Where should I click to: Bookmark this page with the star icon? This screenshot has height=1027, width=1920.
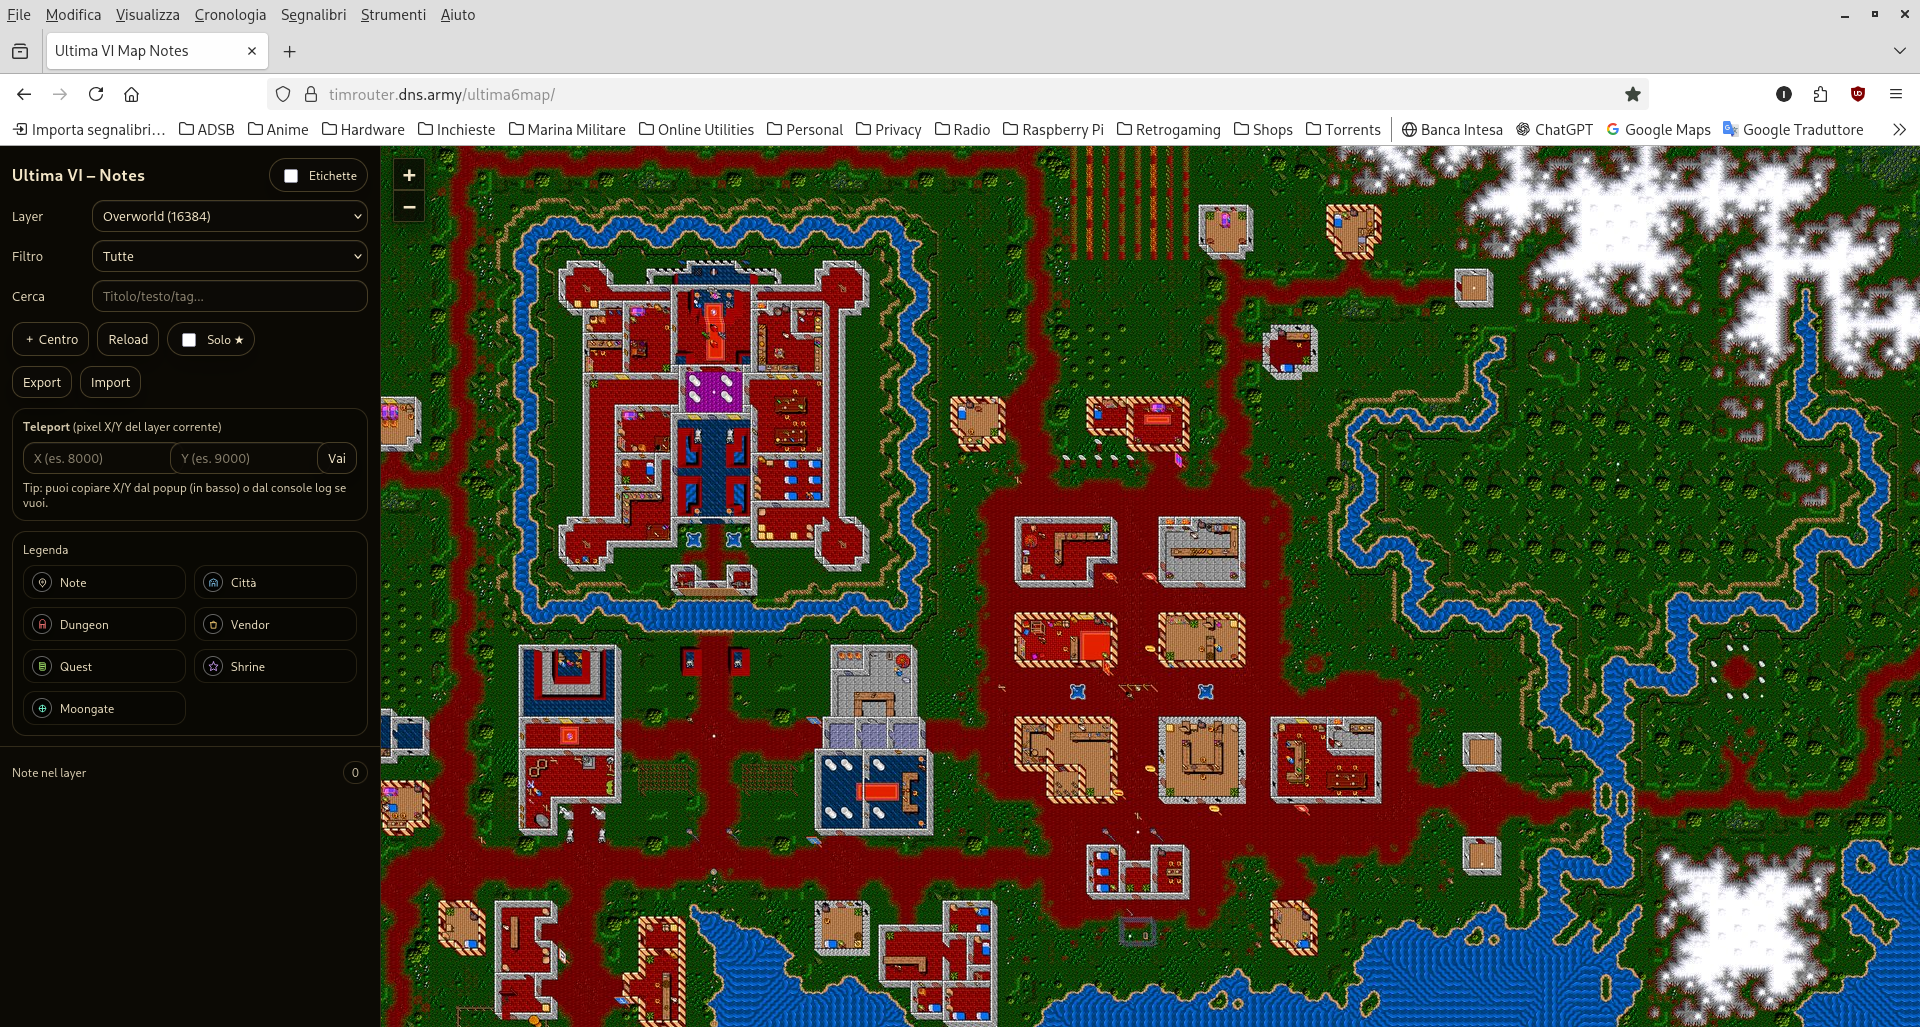point(1632,94)
